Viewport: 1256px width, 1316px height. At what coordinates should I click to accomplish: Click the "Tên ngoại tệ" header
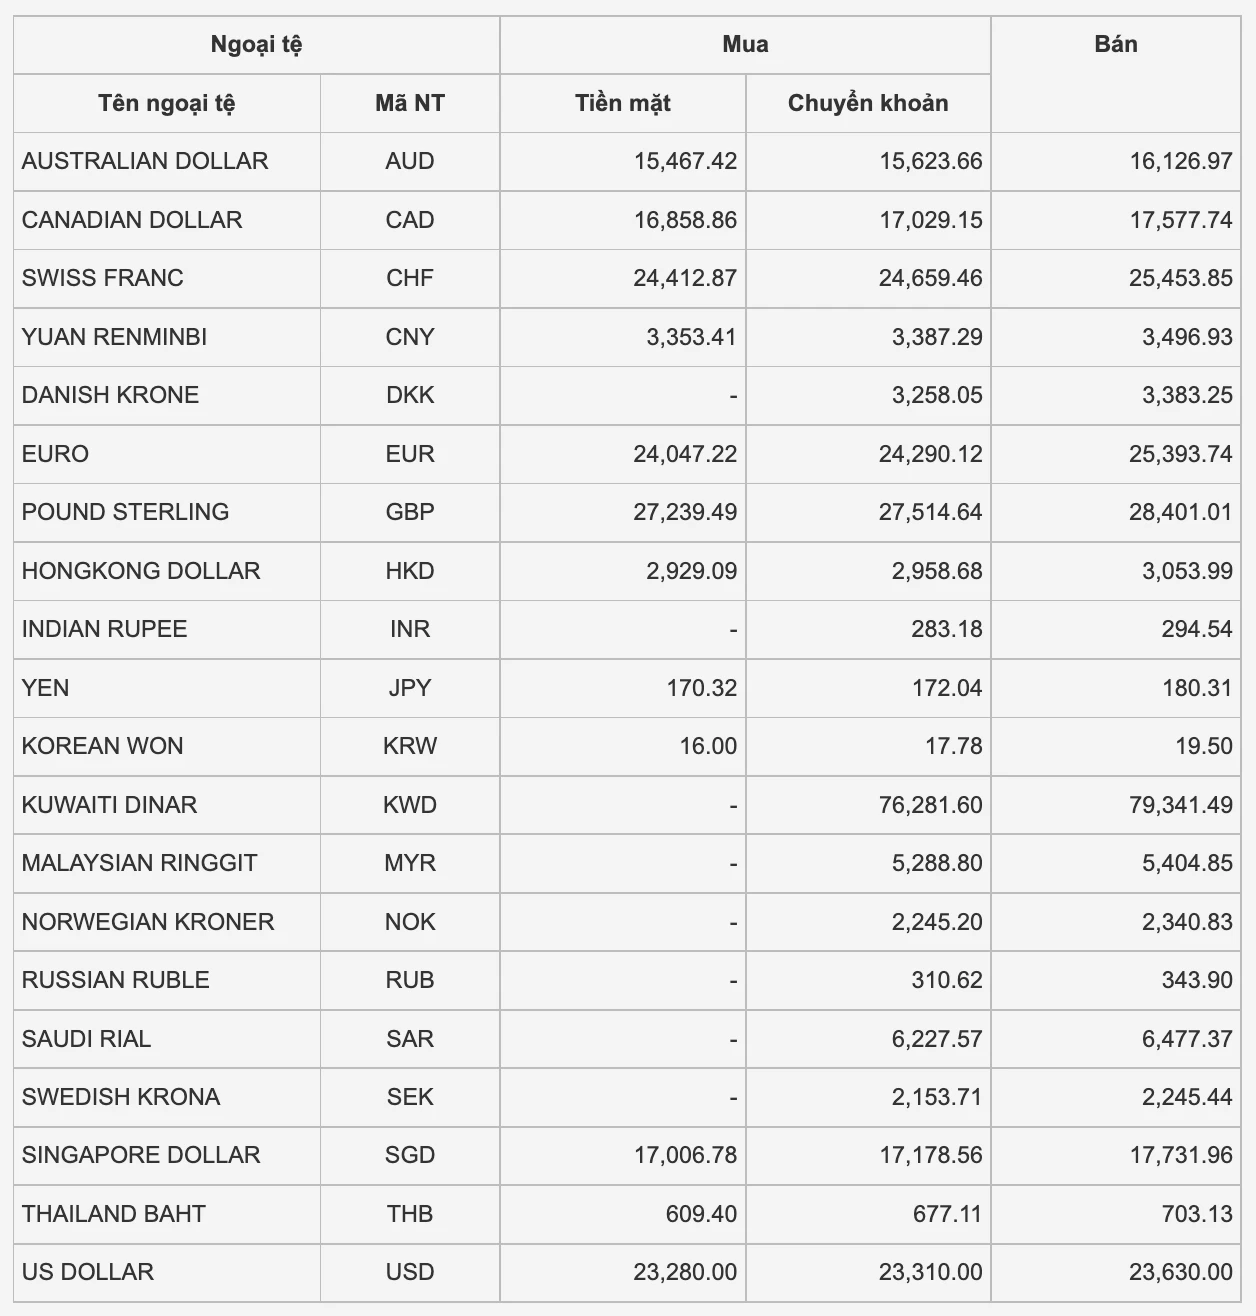coord(166,103)
